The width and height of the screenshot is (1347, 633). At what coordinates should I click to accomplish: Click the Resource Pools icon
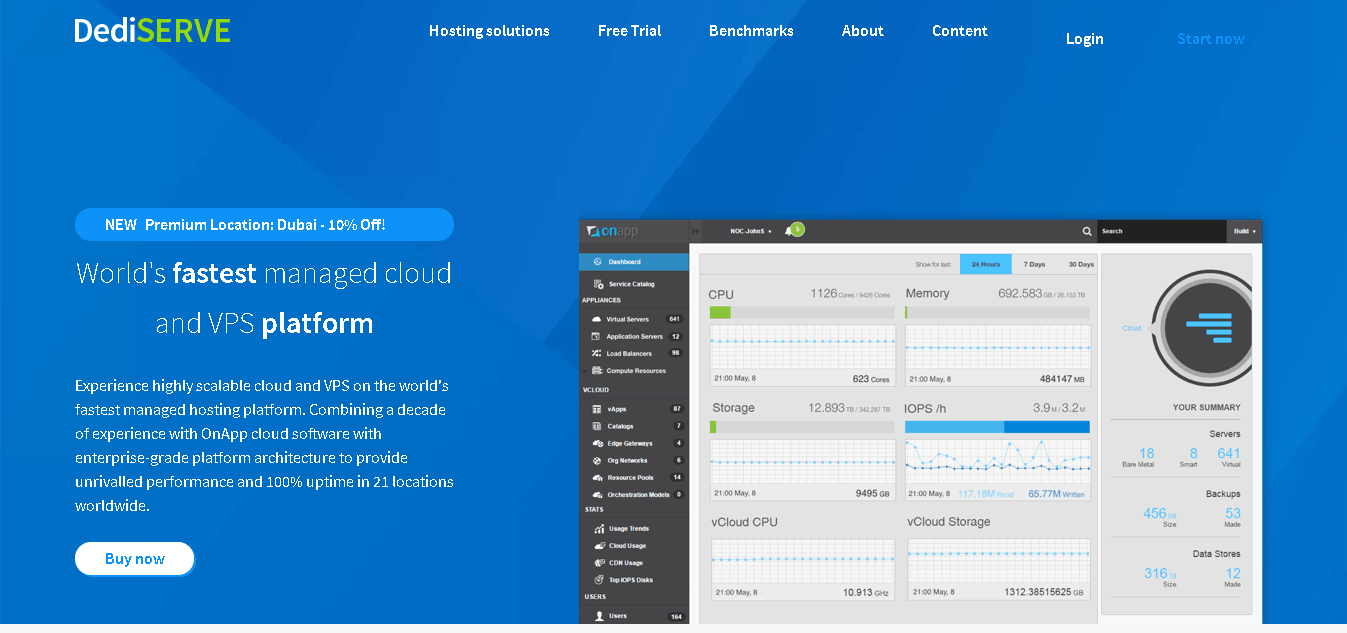click(x=597, y=477)
